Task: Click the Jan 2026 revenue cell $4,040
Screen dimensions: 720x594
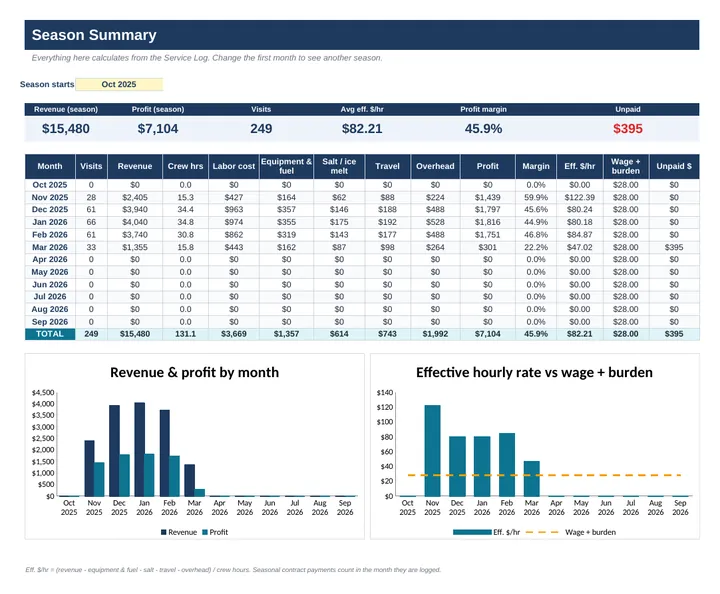Action: [x=135, y=222]
